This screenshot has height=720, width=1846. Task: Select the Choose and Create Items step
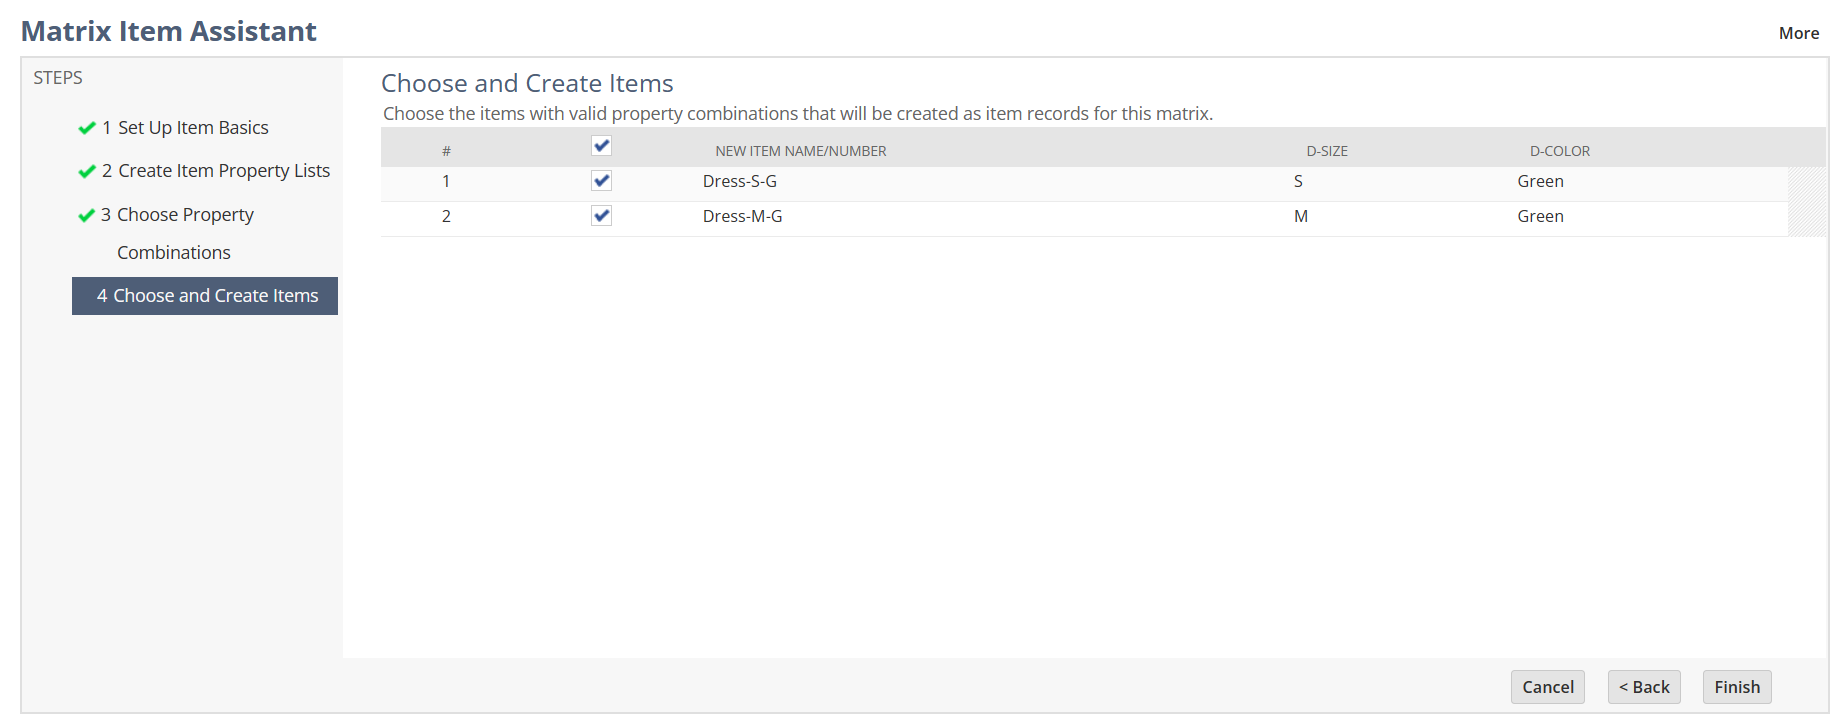click(206, 296)
